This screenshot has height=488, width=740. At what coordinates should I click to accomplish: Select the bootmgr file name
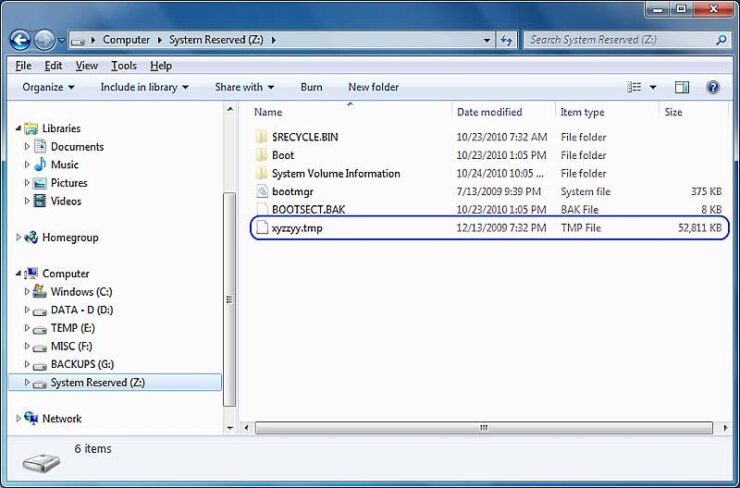tap(293, 192)
